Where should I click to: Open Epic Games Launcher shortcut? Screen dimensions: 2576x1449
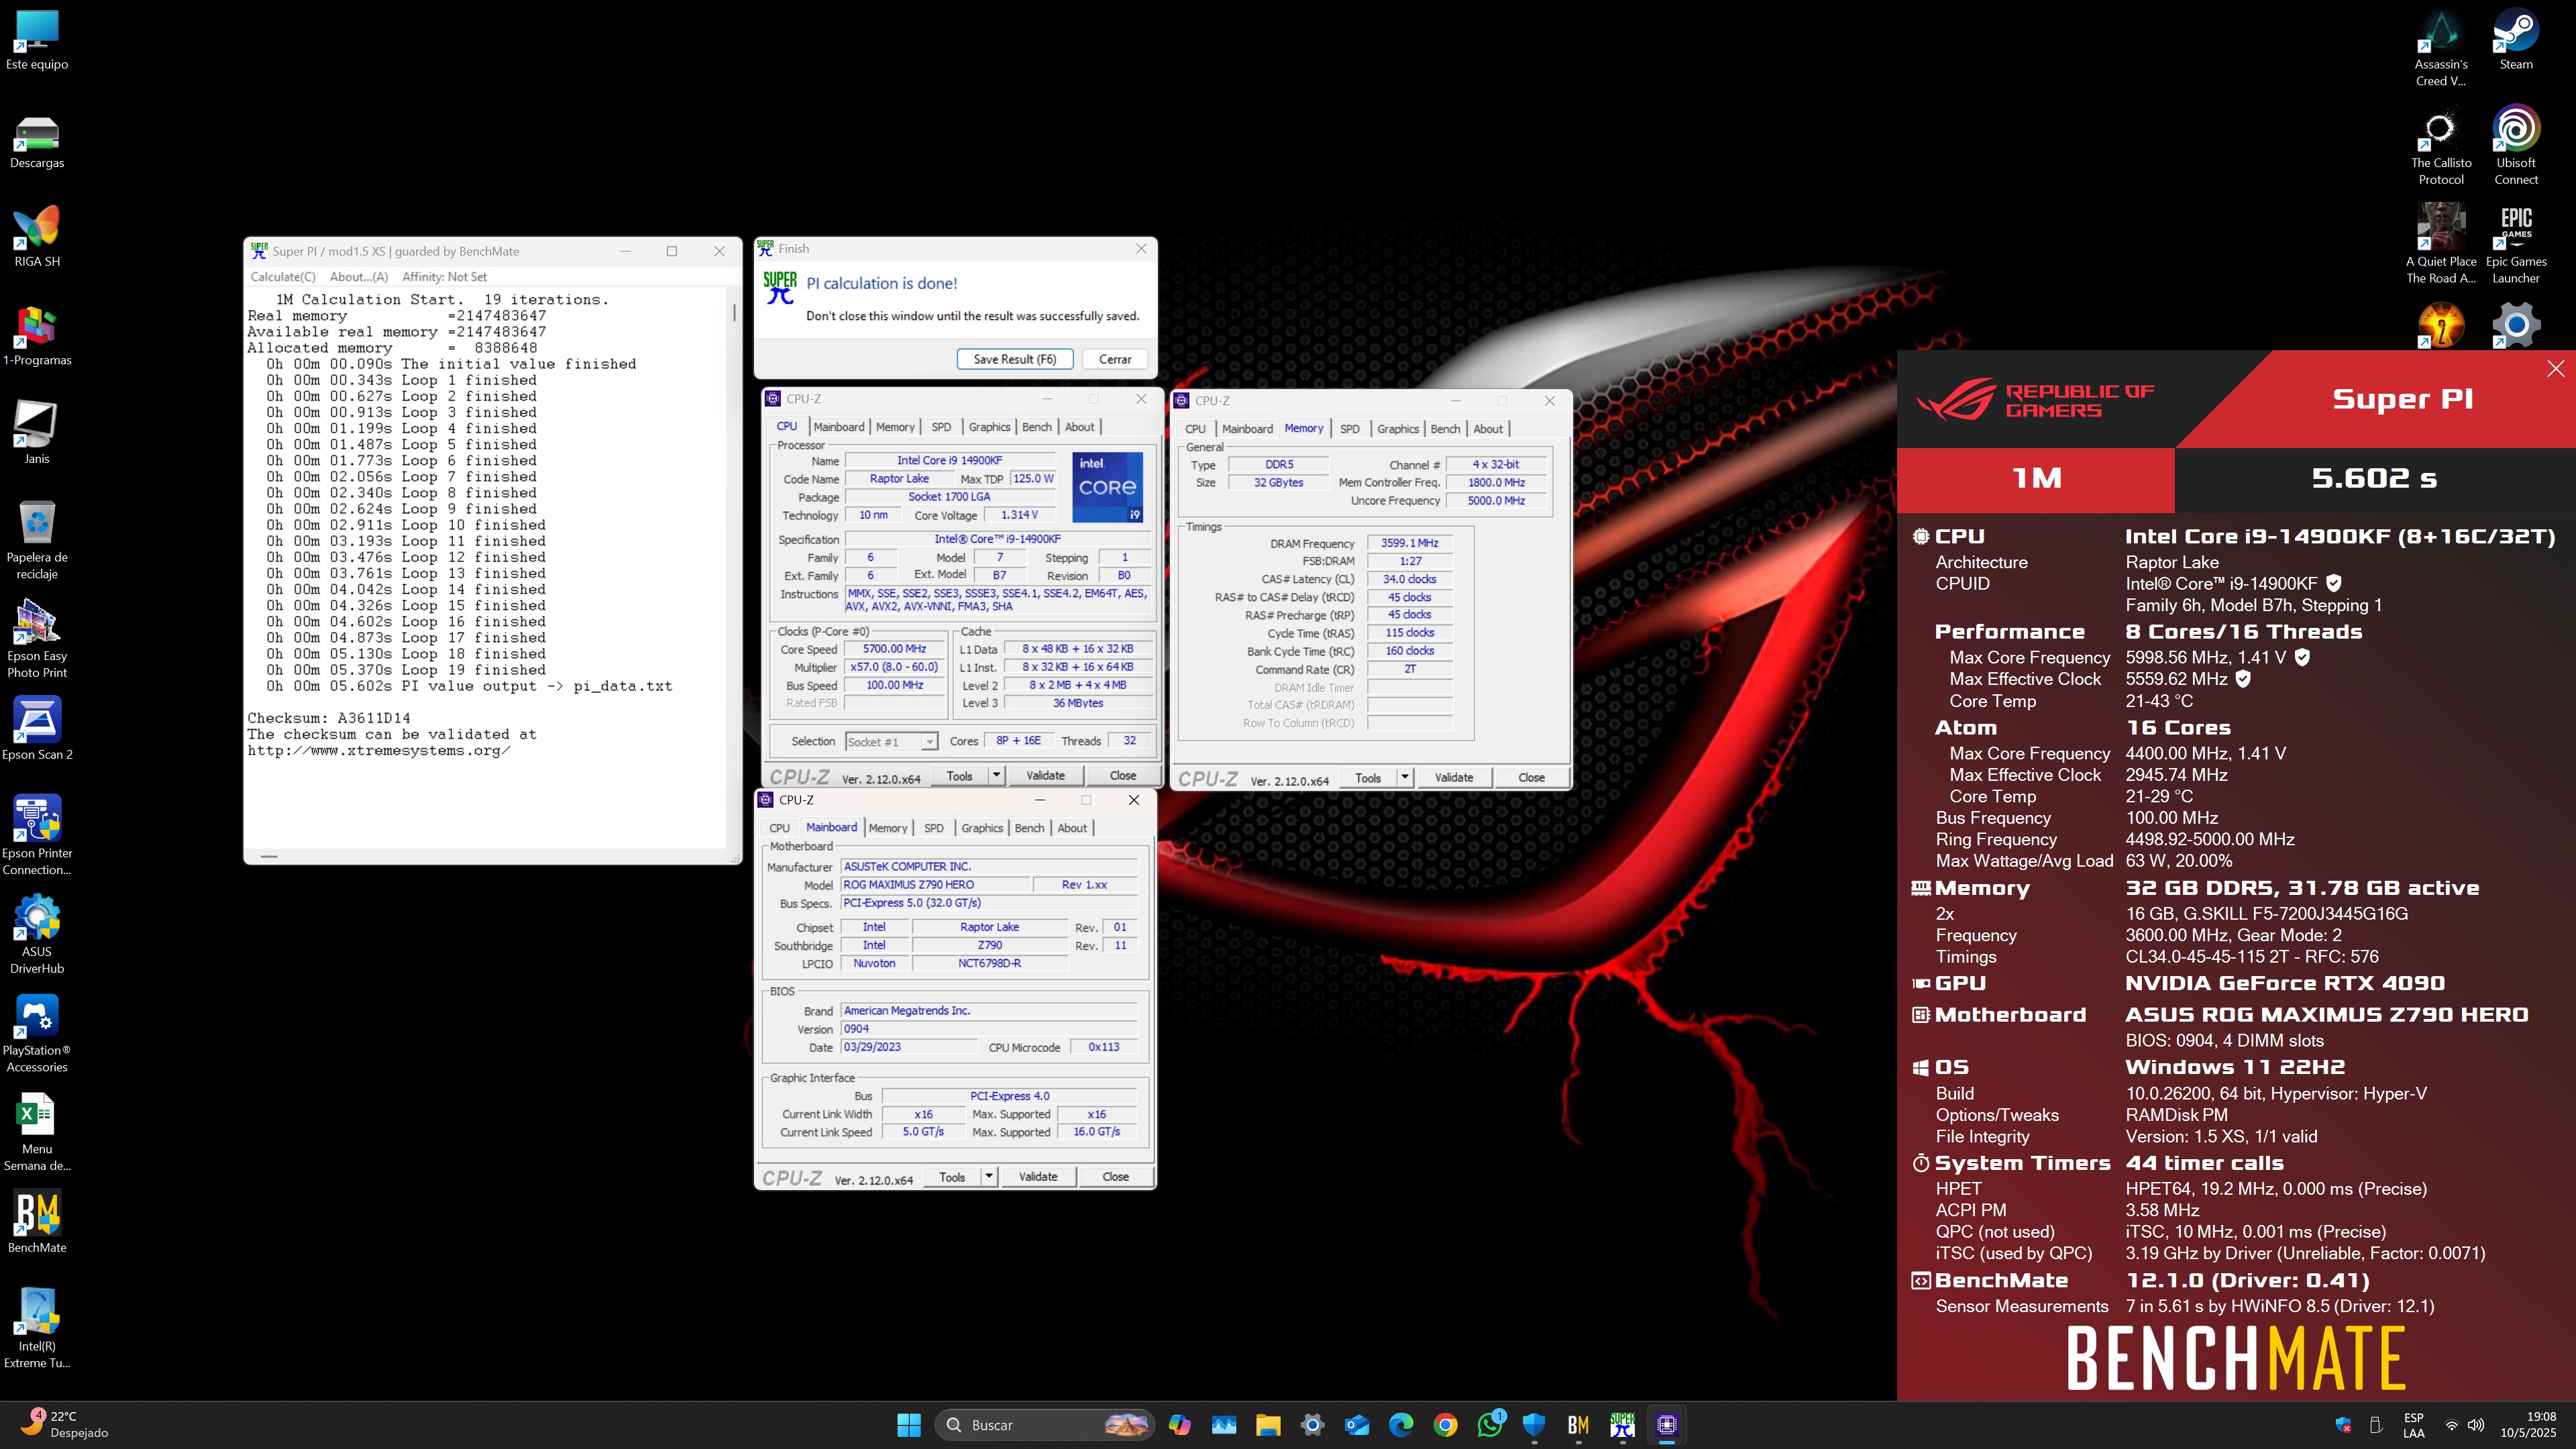point(2516,244)
